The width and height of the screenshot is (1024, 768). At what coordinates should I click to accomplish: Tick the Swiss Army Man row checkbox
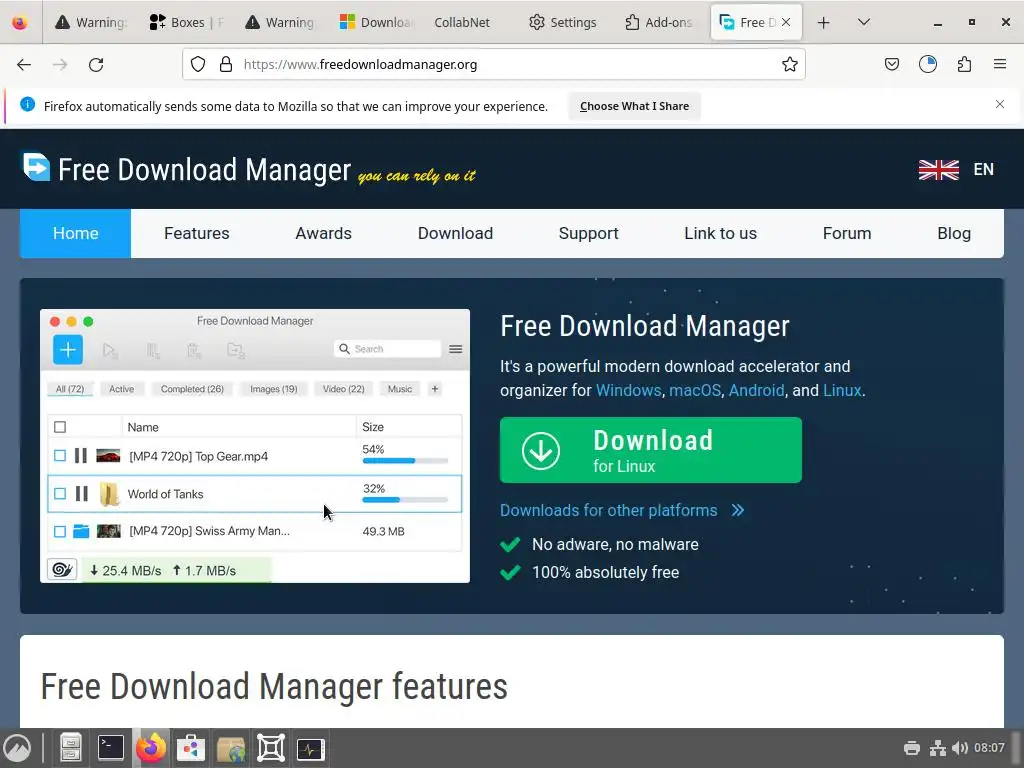tap(60, 532)
